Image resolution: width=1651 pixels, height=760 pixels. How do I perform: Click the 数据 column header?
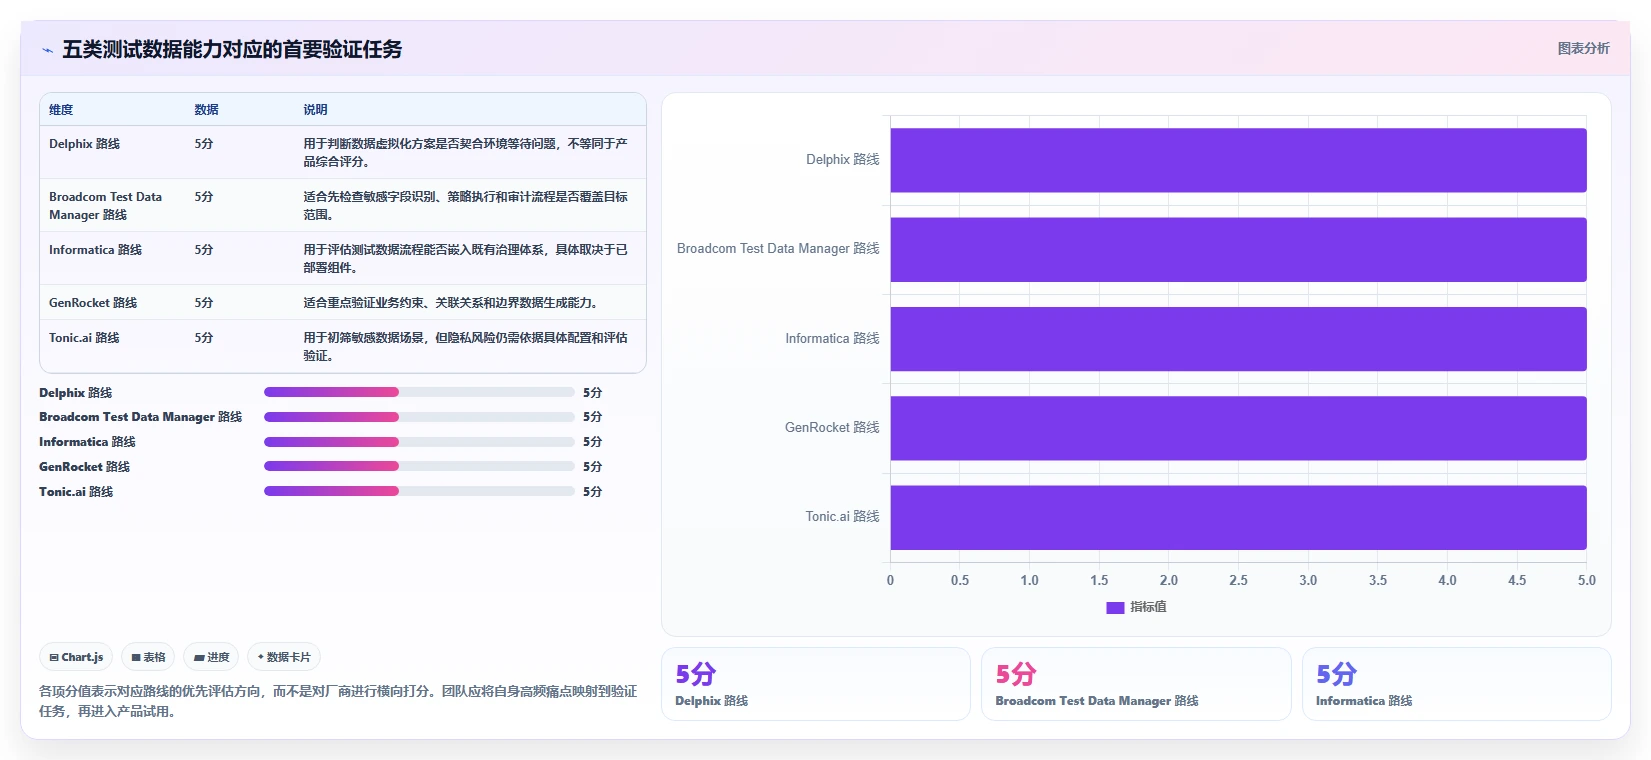click(x=206, y=110)
